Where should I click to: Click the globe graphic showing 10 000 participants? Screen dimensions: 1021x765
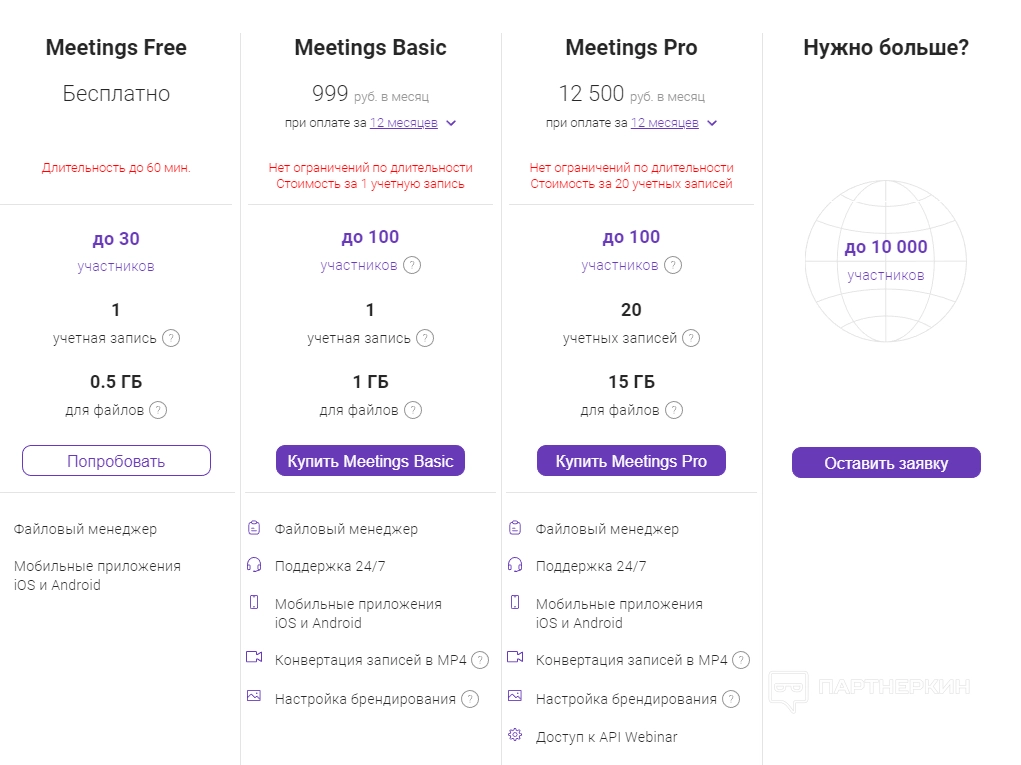(x=886, y=261)
